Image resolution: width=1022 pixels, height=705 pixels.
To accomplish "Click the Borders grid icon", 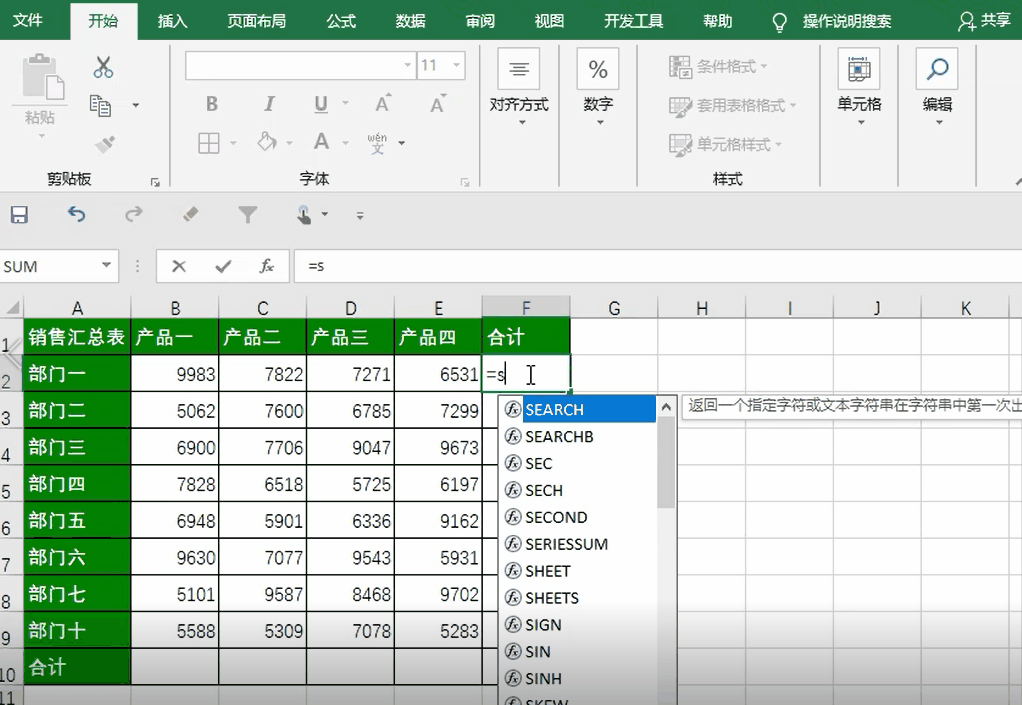I will click(208, 143).
